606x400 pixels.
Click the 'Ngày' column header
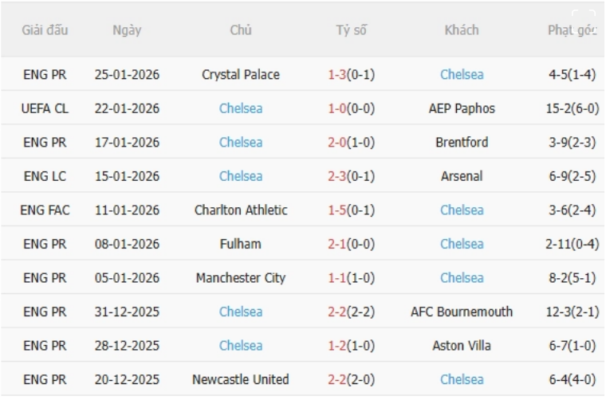pos(127,30)
